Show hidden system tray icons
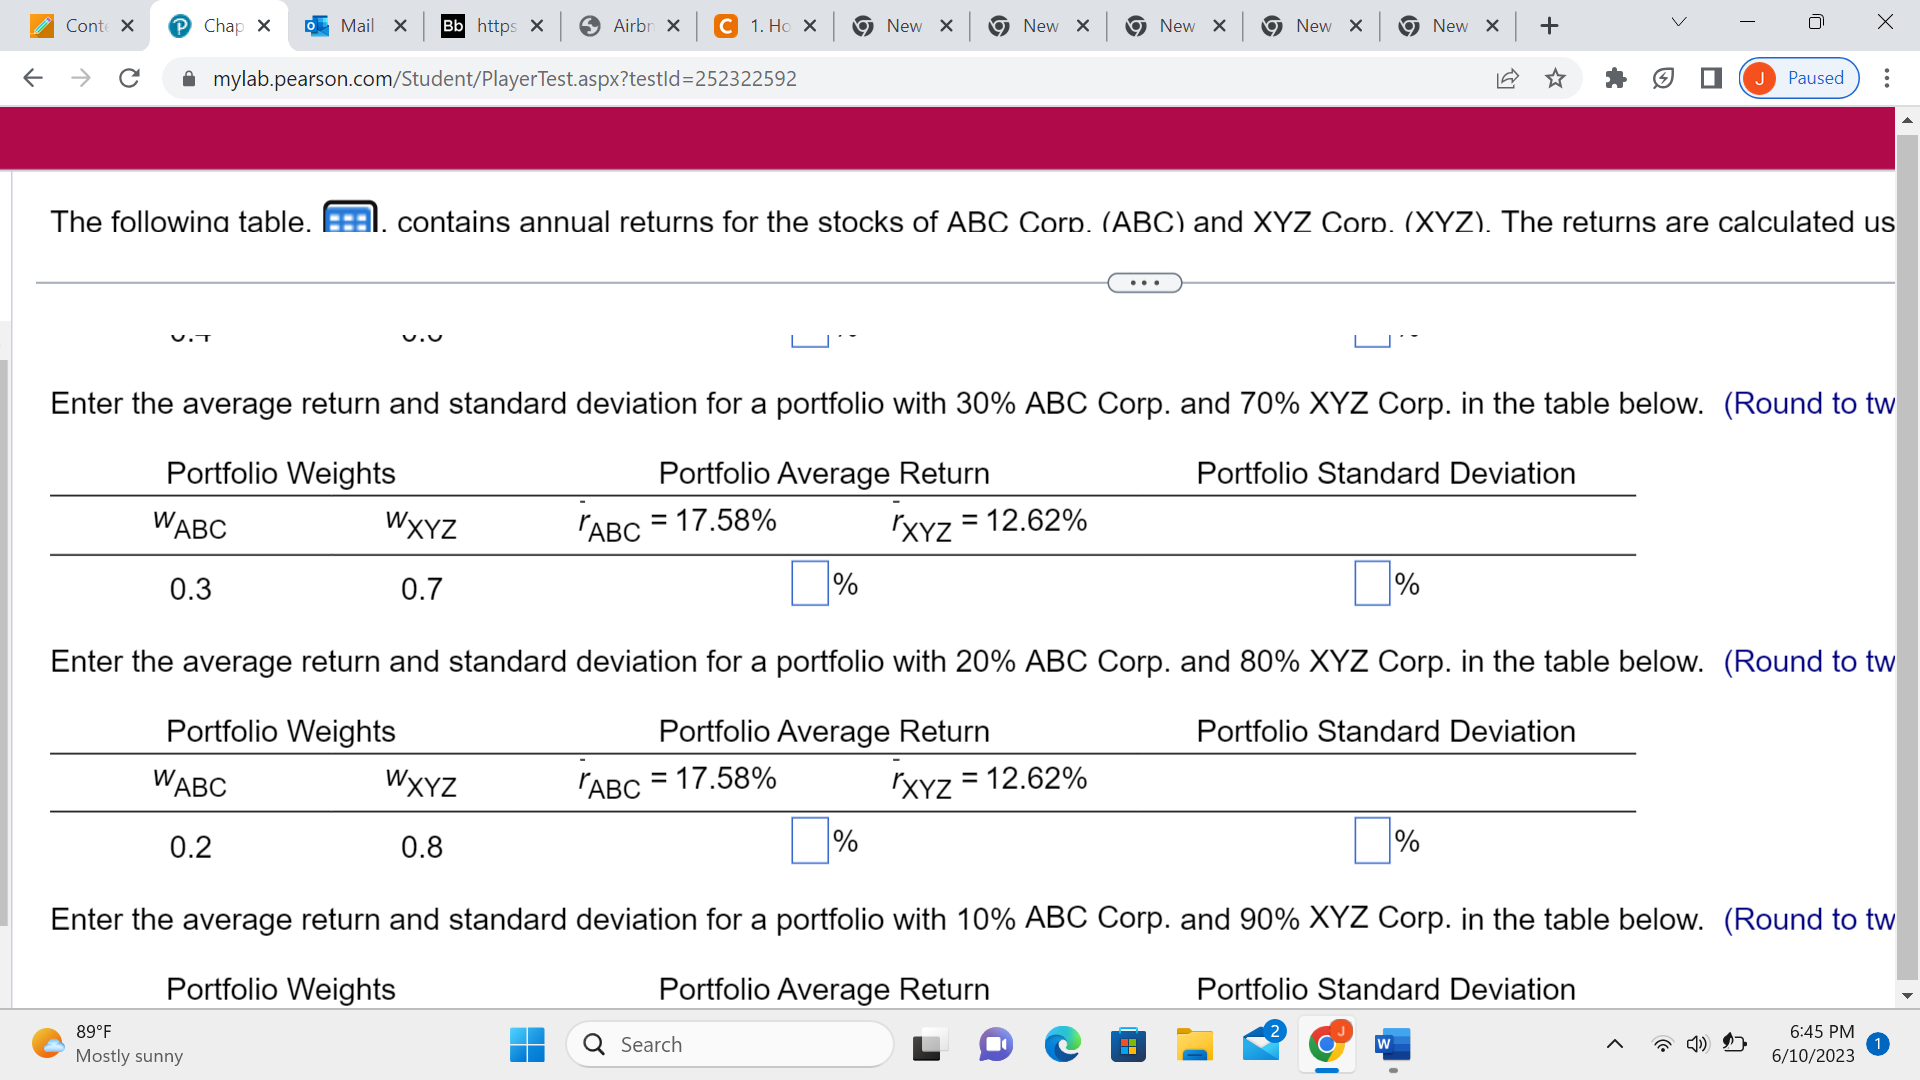Image resolution: width=1920 pixels, height=1080 pixels. (x=1614, y=1045)
